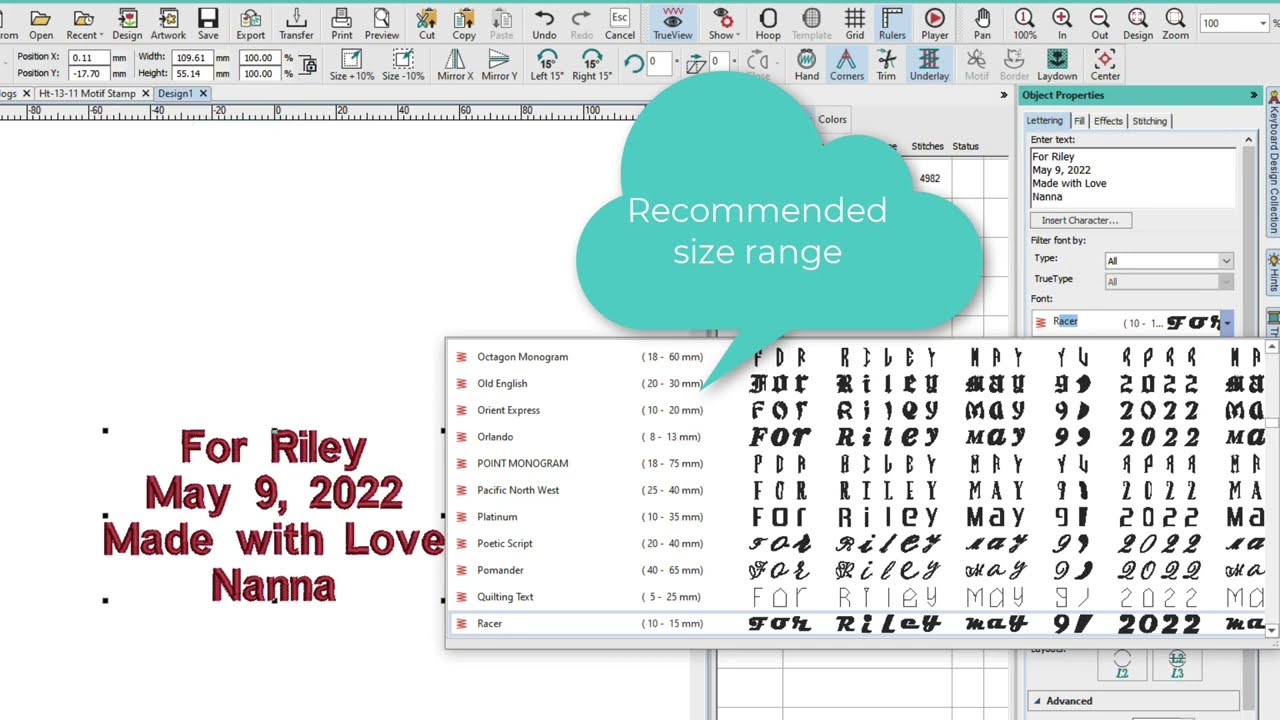Select the Hoop icon

[x=768, y=23]
